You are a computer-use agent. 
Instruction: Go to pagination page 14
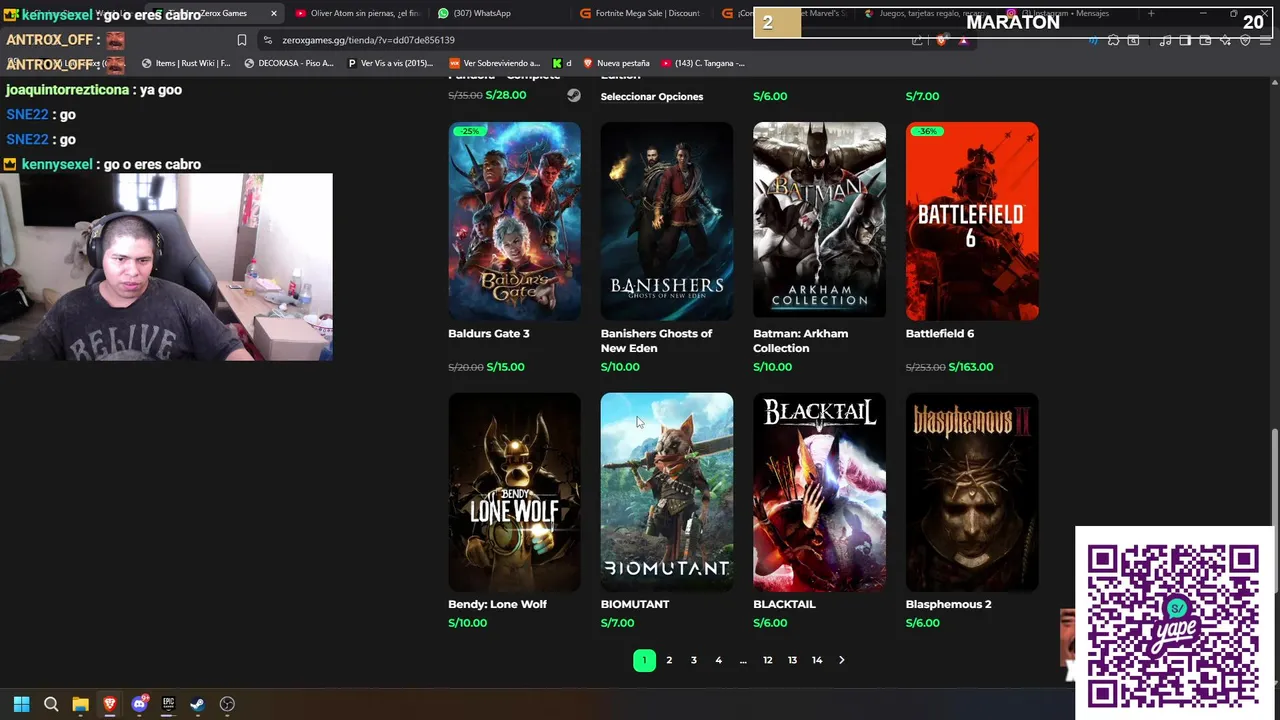point(817,660)
